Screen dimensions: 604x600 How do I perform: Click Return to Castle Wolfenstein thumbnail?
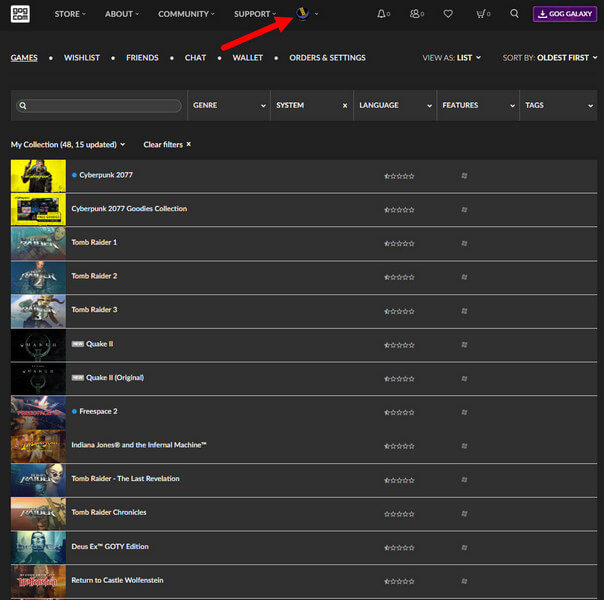click(x=38, y=581)
